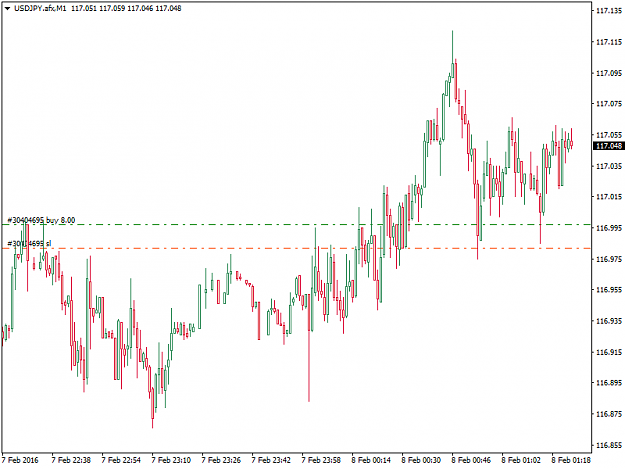Click the 7 Feb 23:42 time label
The image size is (625, 469).
click(x=271, y=460)
